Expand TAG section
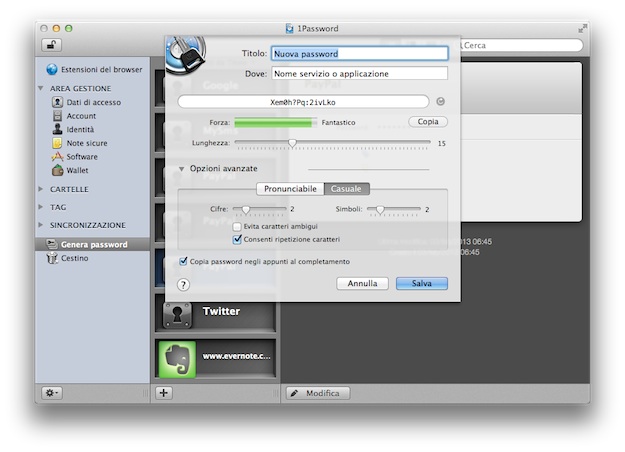 click(41, 207)
